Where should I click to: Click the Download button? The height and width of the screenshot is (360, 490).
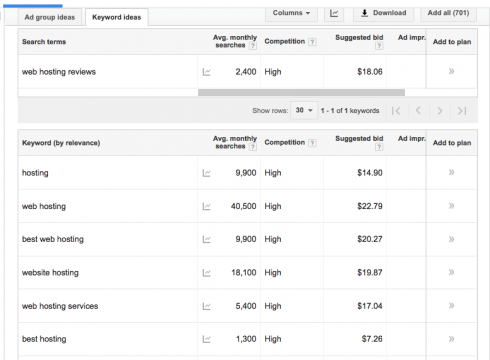pos(384,13)
